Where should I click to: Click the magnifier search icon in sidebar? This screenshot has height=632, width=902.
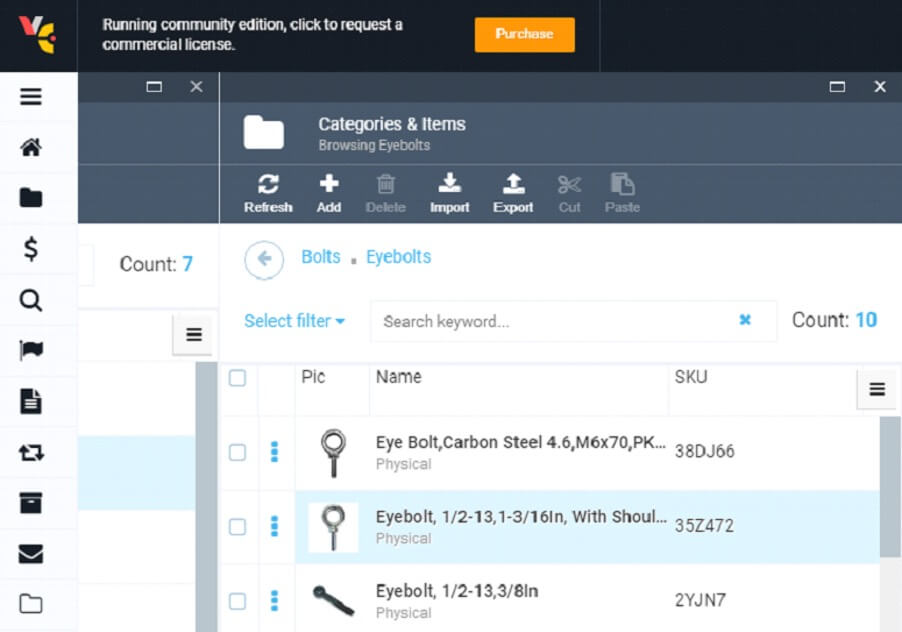tap(31, 301)
